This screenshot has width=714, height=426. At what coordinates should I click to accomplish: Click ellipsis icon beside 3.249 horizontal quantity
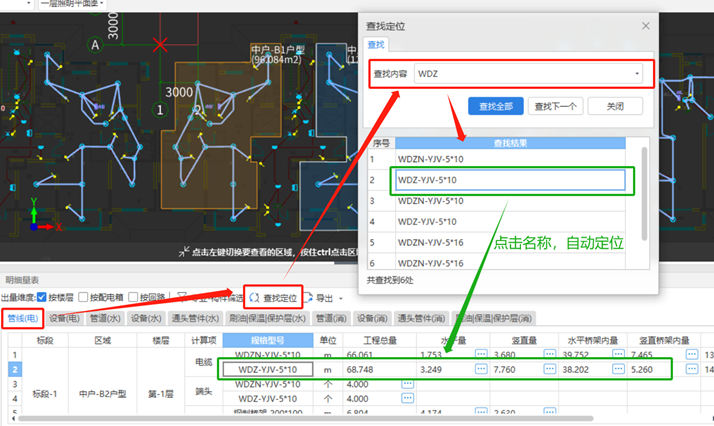481,369
